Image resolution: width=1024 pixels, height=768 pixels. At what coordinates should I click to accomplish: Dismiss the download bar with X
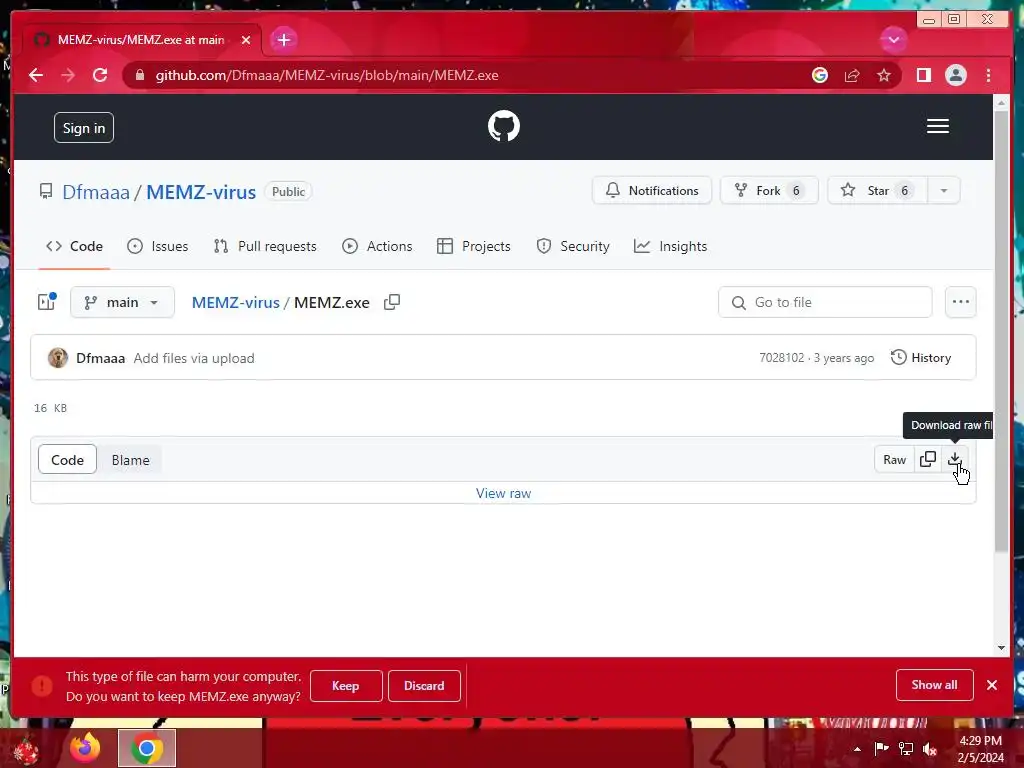[x=991, y=684]
